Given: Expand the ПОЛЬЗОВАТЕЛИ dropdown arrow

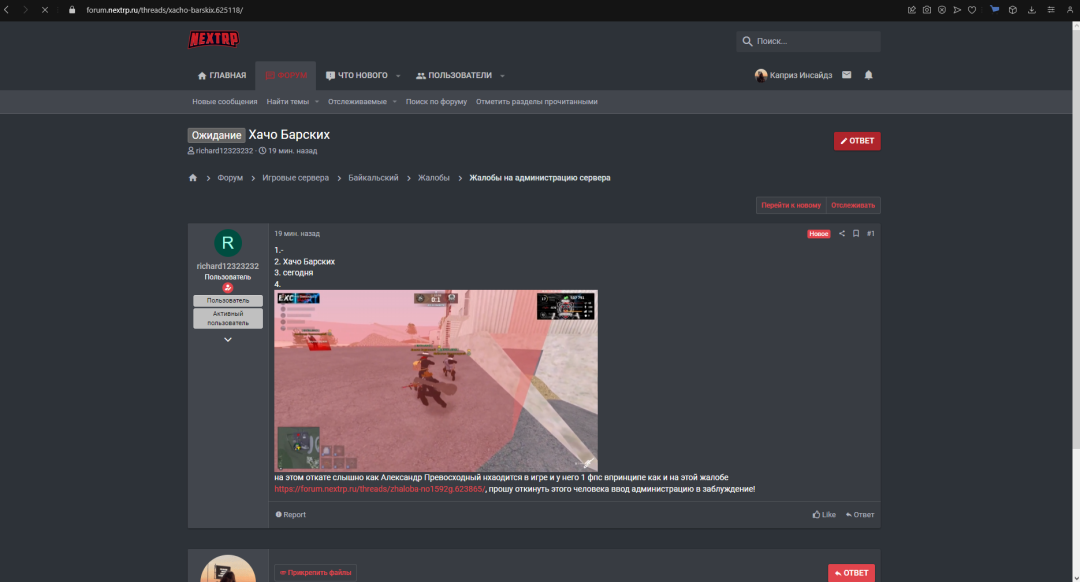Looking at the screenshot, I should (502, 76).
